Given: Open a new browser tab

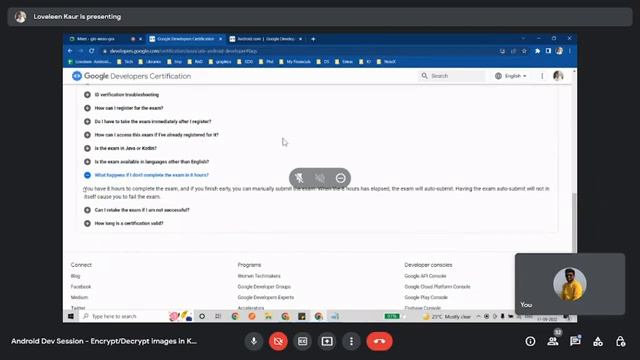Looking at the screenshot, I should pos(313,39).
